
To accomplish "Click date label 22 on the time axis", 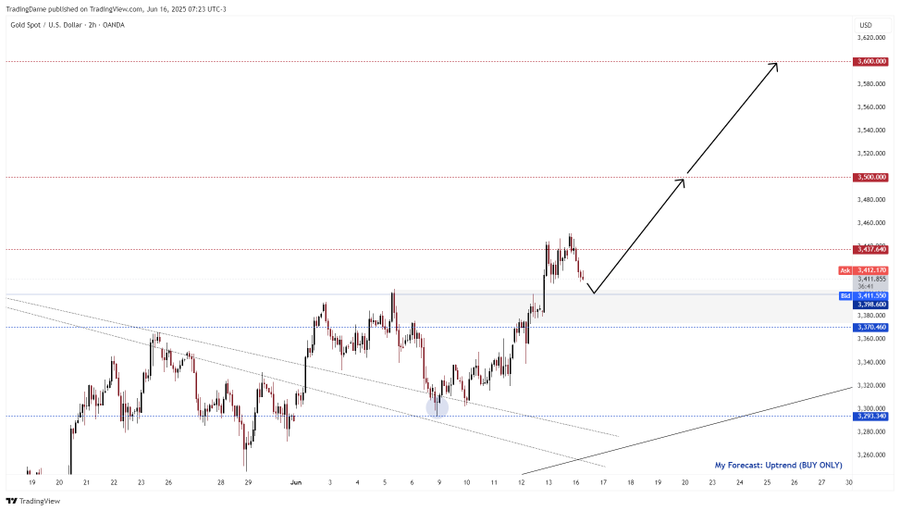I will click(x=114, y=483).
